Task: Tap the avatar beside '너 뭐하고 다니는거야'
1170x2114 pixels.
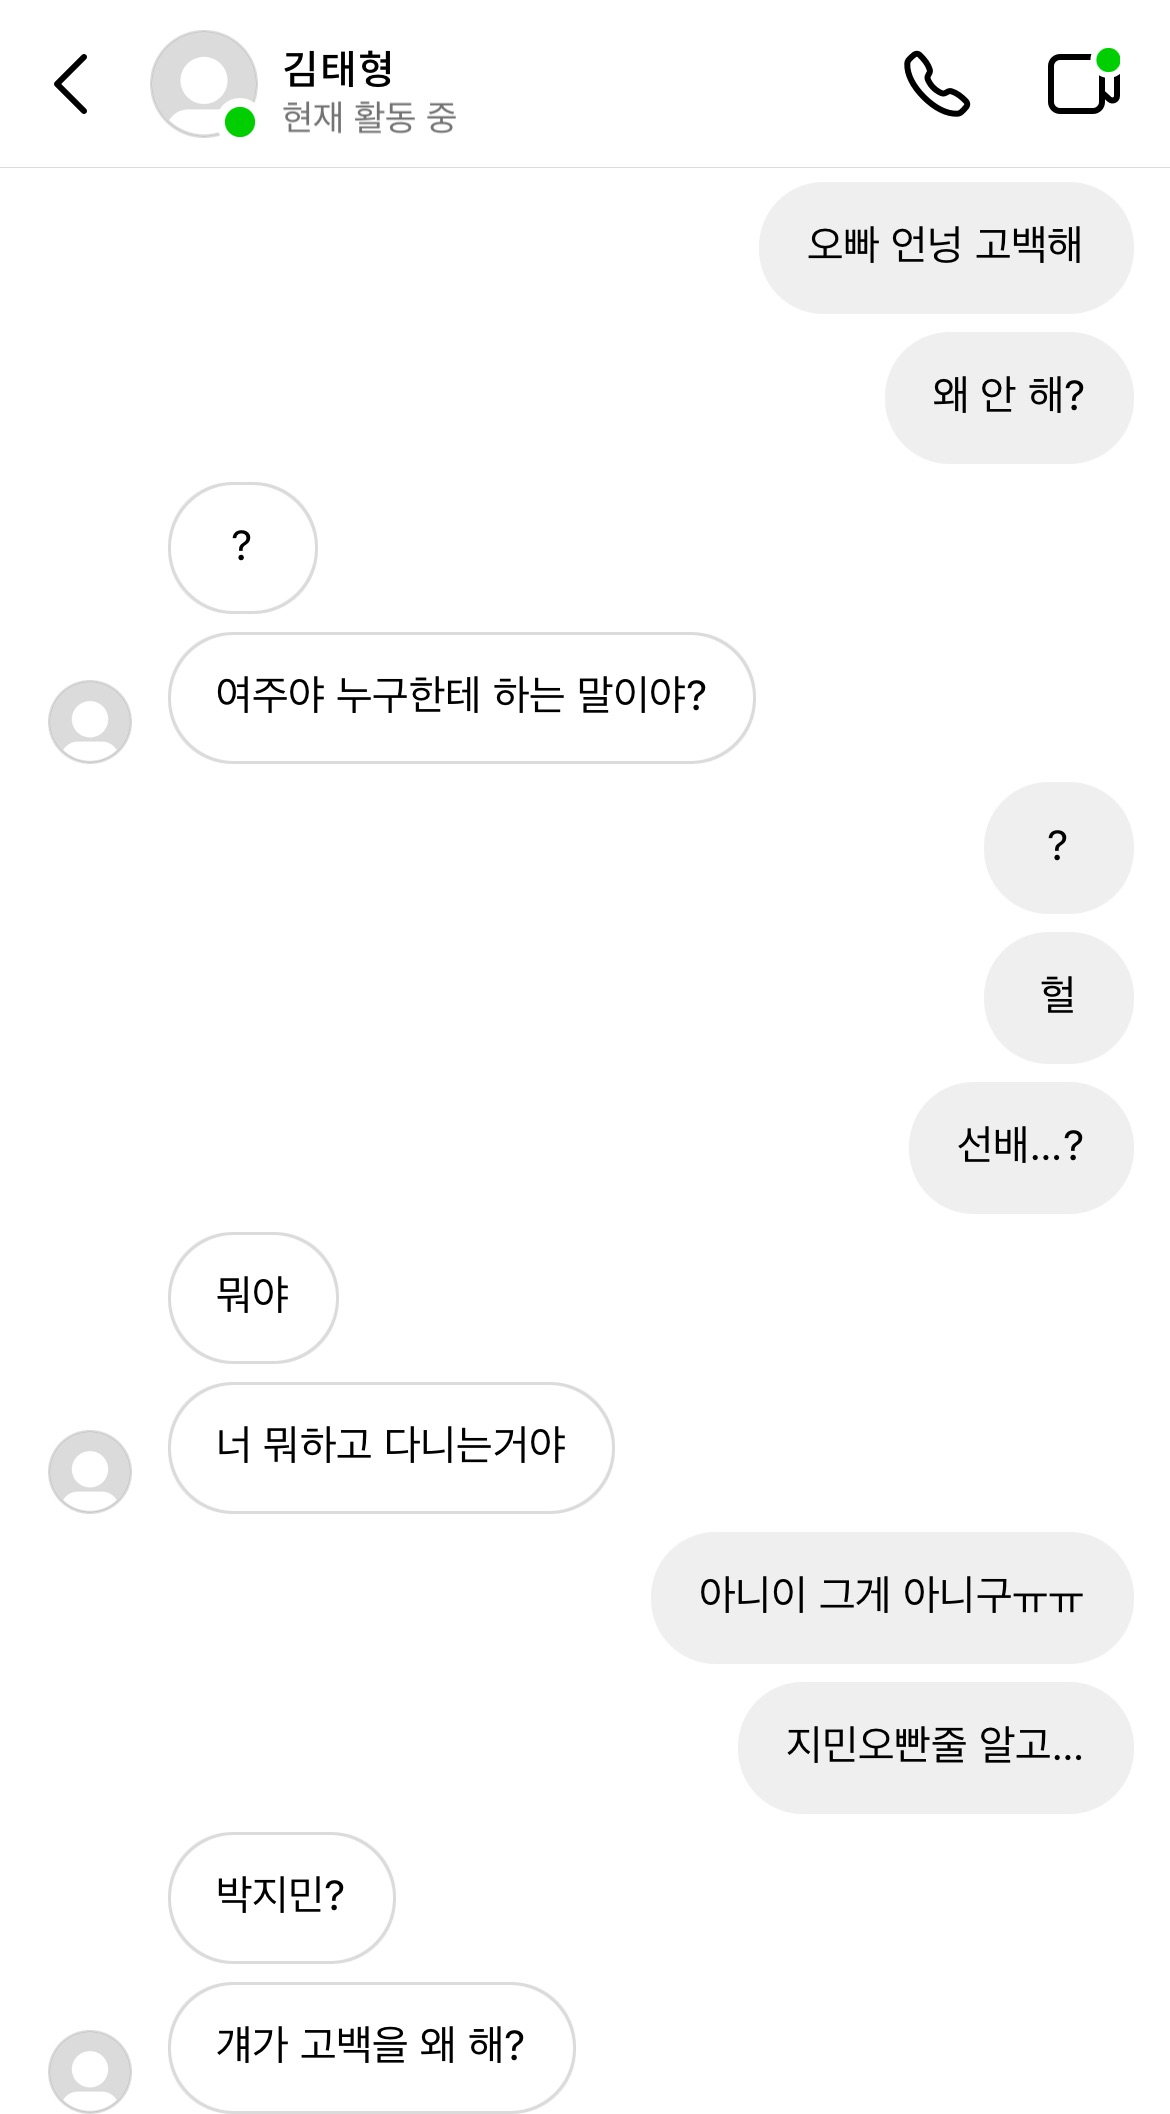Action: point(90,1471)
